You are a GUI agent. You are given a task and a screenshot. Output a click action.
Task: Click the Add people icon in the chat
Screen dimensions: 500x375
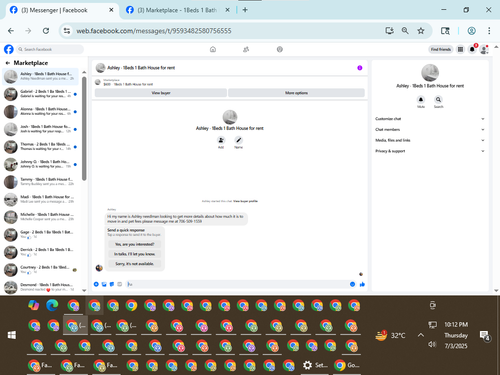[221, 140]
